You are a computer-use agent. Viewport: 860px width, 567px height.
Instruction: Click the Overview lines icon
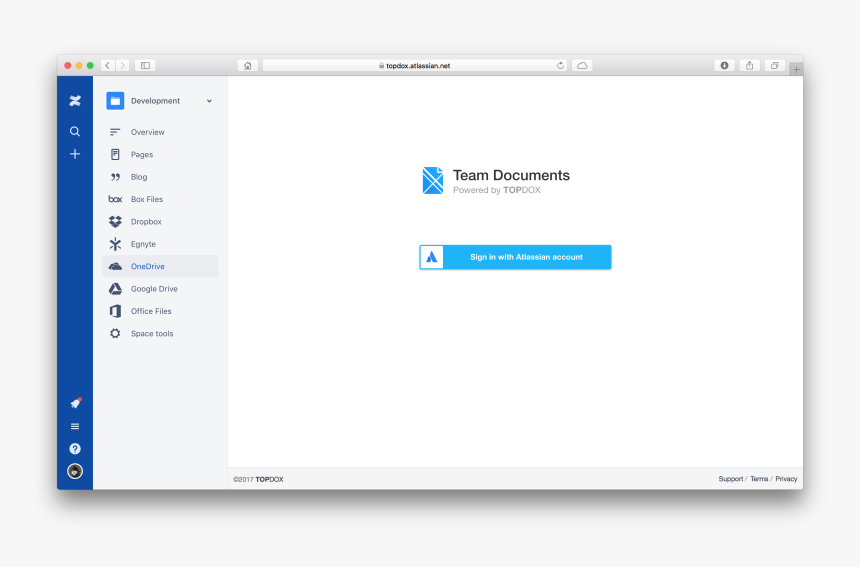[115, 132]
